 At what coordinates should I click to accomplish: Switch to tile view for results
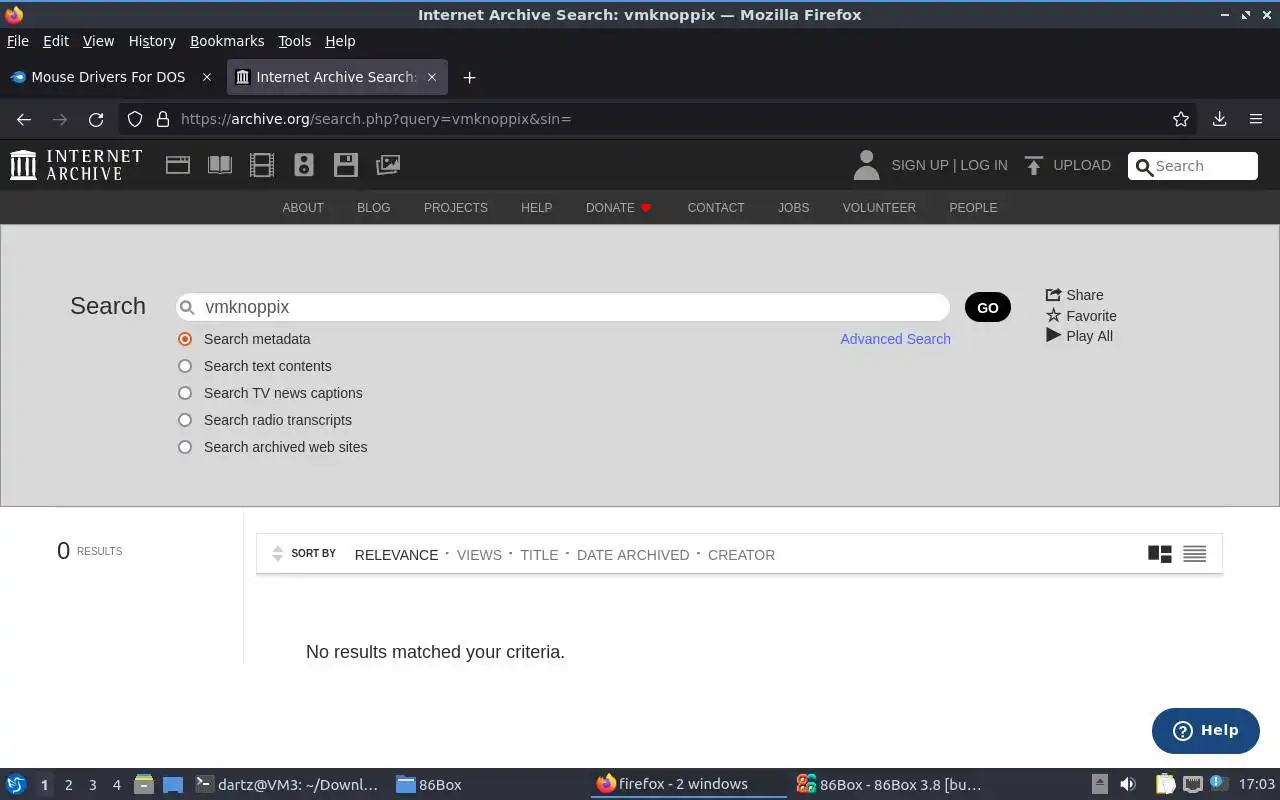[1160, 554]
